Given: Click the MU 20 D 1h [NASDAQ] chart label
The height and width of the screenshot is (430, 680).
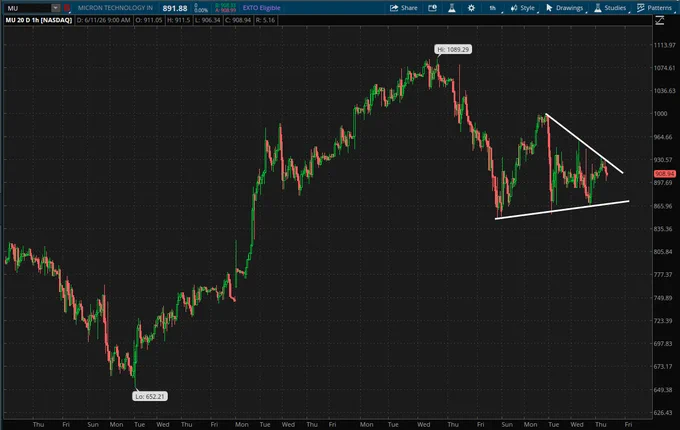Looking at the screenshot, I should point(39,20).
